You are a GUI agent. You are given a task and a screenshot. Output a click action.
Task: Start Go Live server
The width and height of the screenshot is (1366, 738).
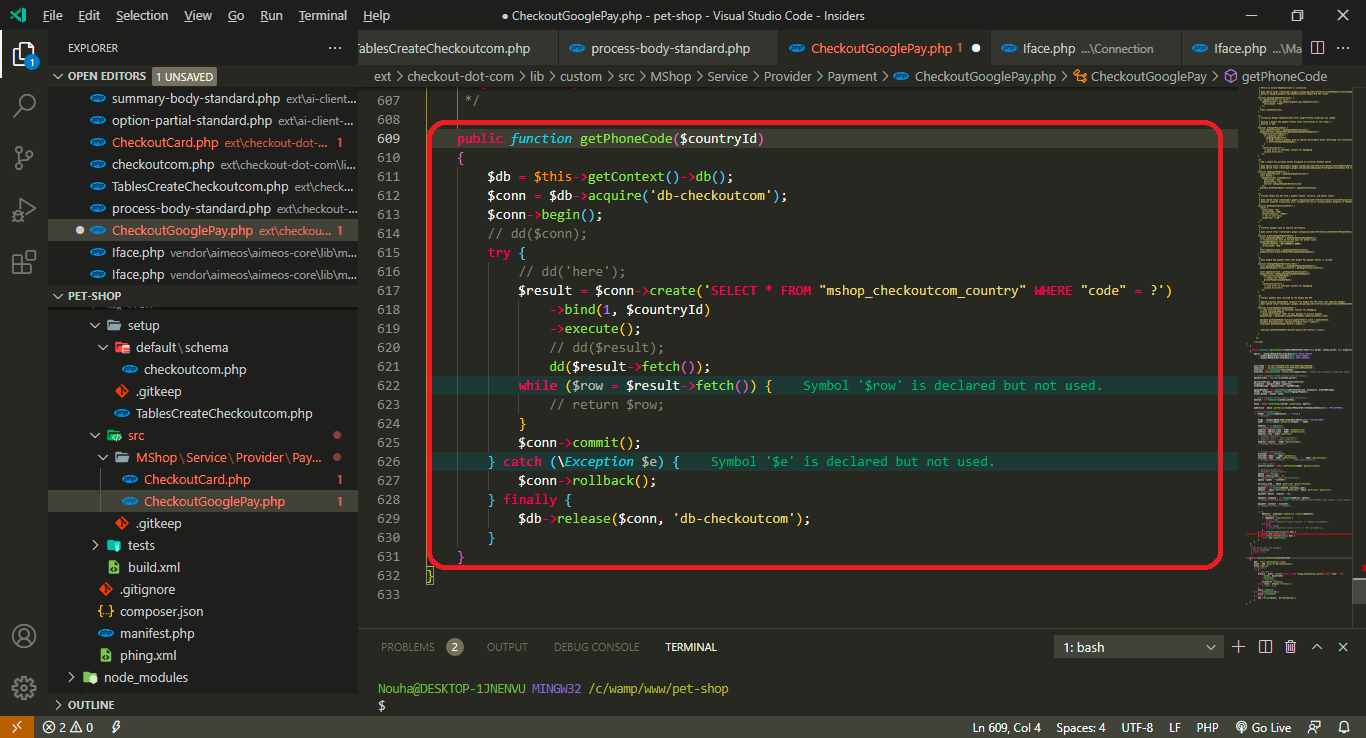pos(1263,728)
